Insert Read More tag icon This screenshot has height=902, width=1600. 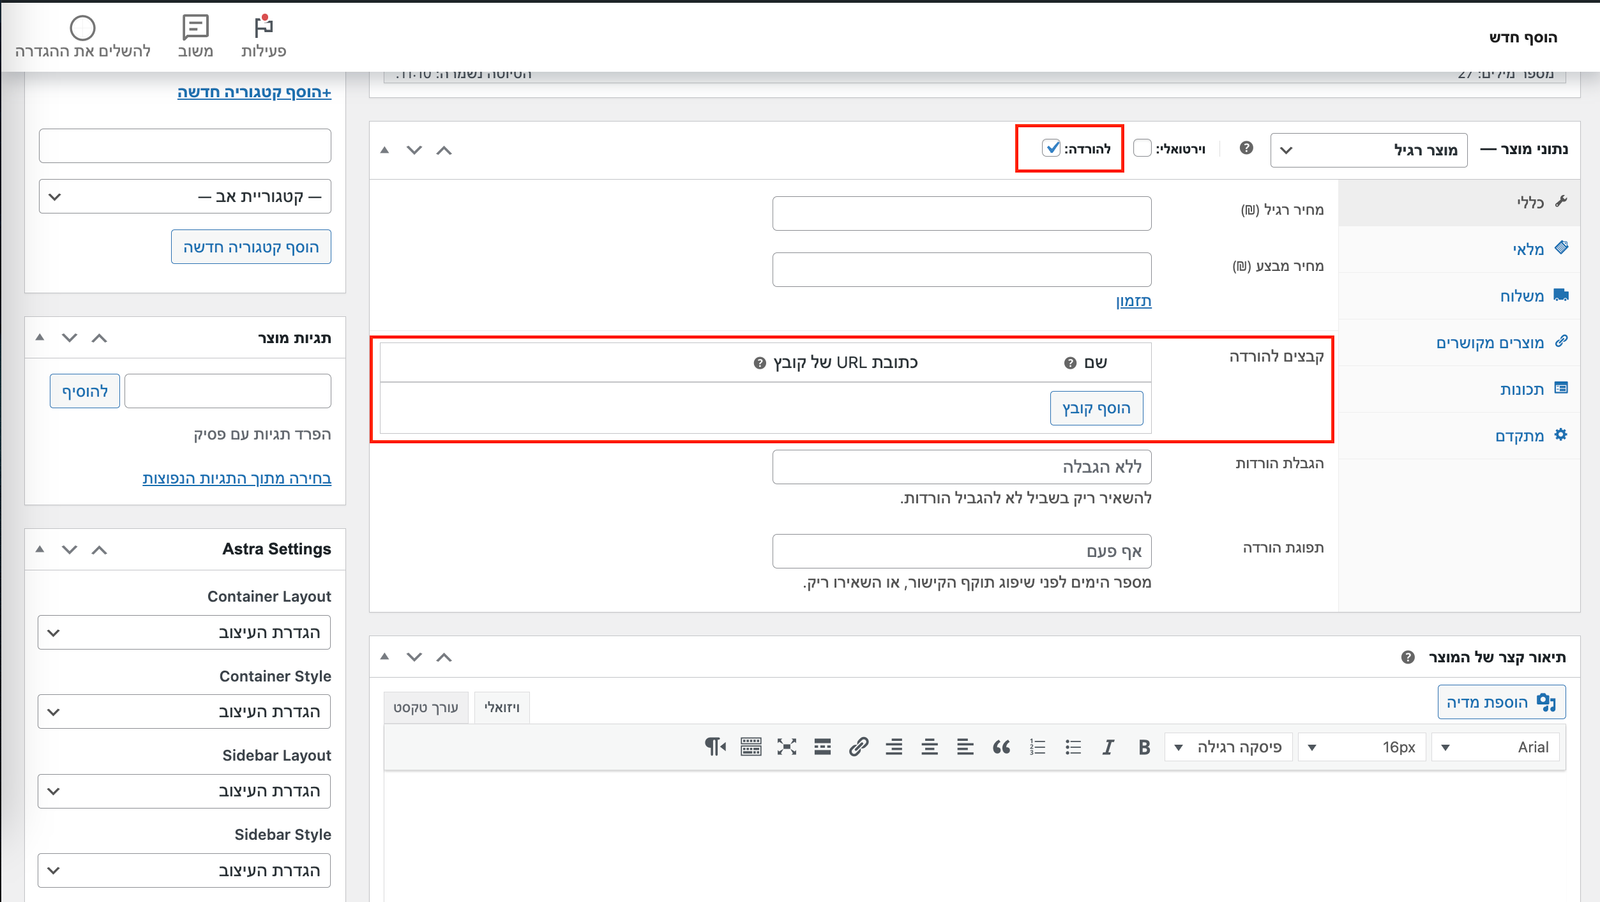(x=822, y=747)
